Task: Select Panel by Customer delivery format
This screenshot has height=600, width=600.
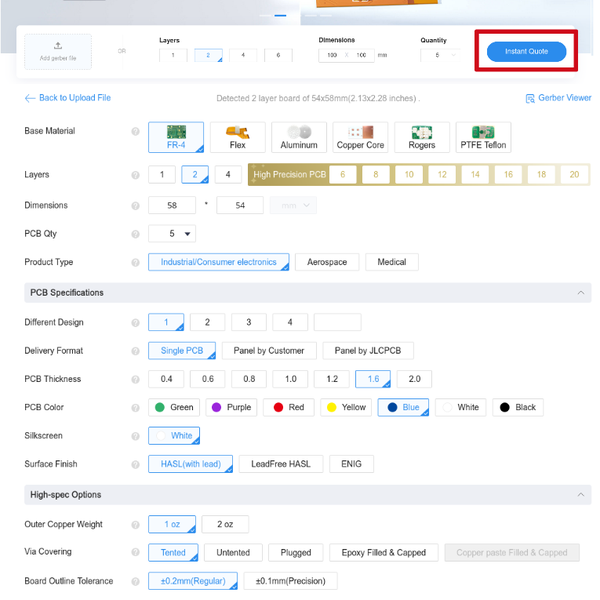Action: [x=269, y=351]
